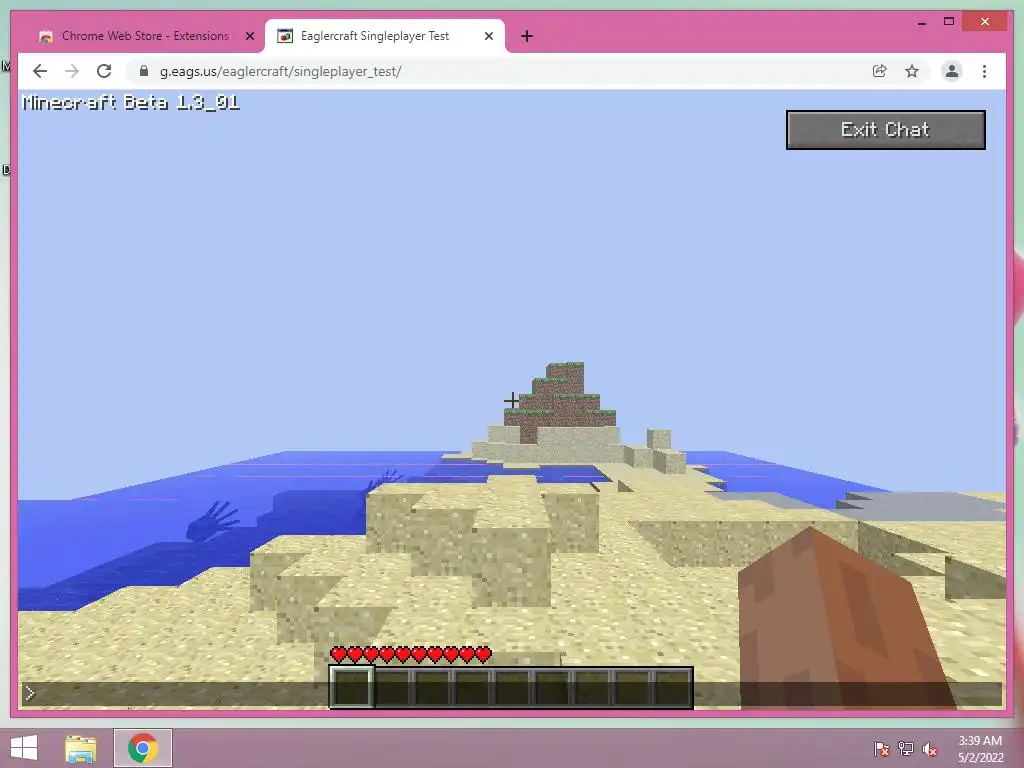This screenshot has width=1024, height=768.
Task: Open Chrome's three-dot menu
Action: (x=984, y=71)
